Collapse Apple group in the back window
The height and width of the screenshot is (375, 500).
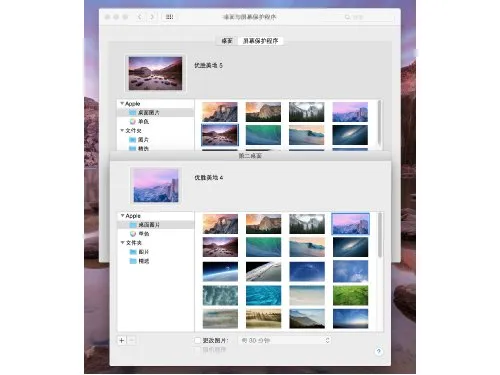(122, 104)
